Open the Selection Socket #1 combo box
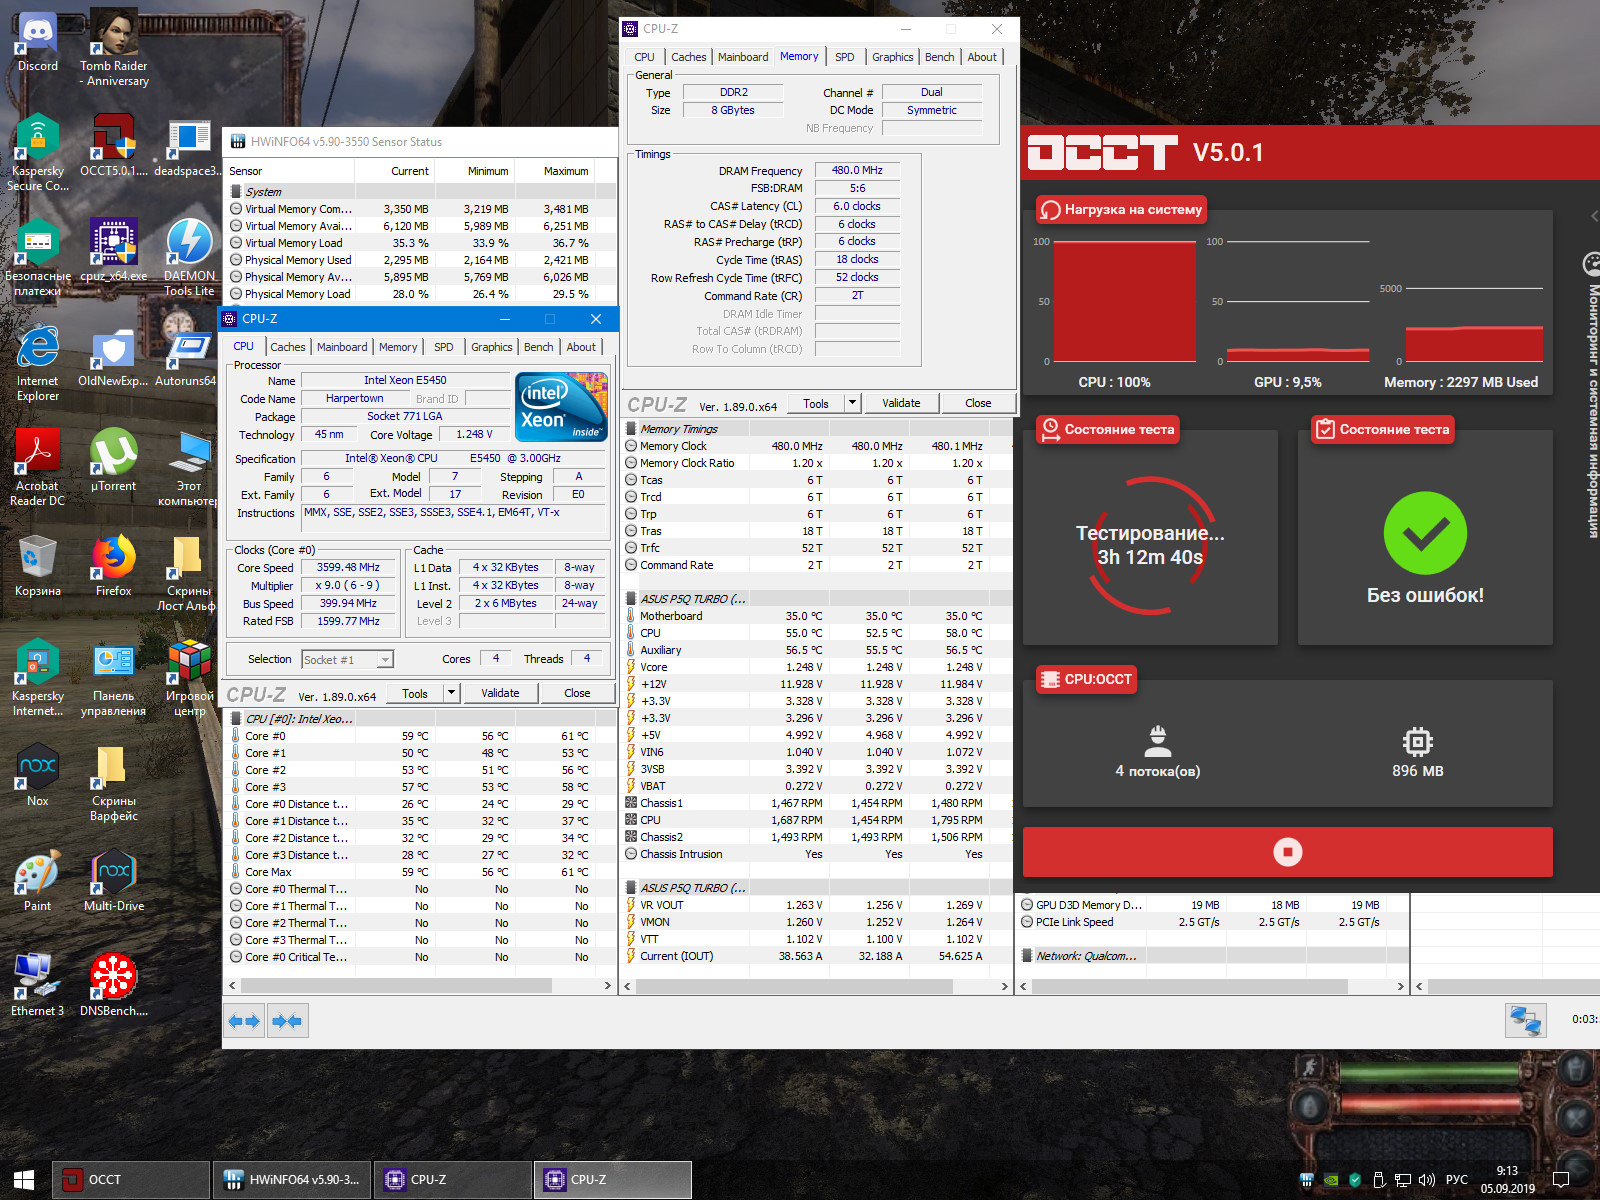The image size is (1600, 1200). 348,660
